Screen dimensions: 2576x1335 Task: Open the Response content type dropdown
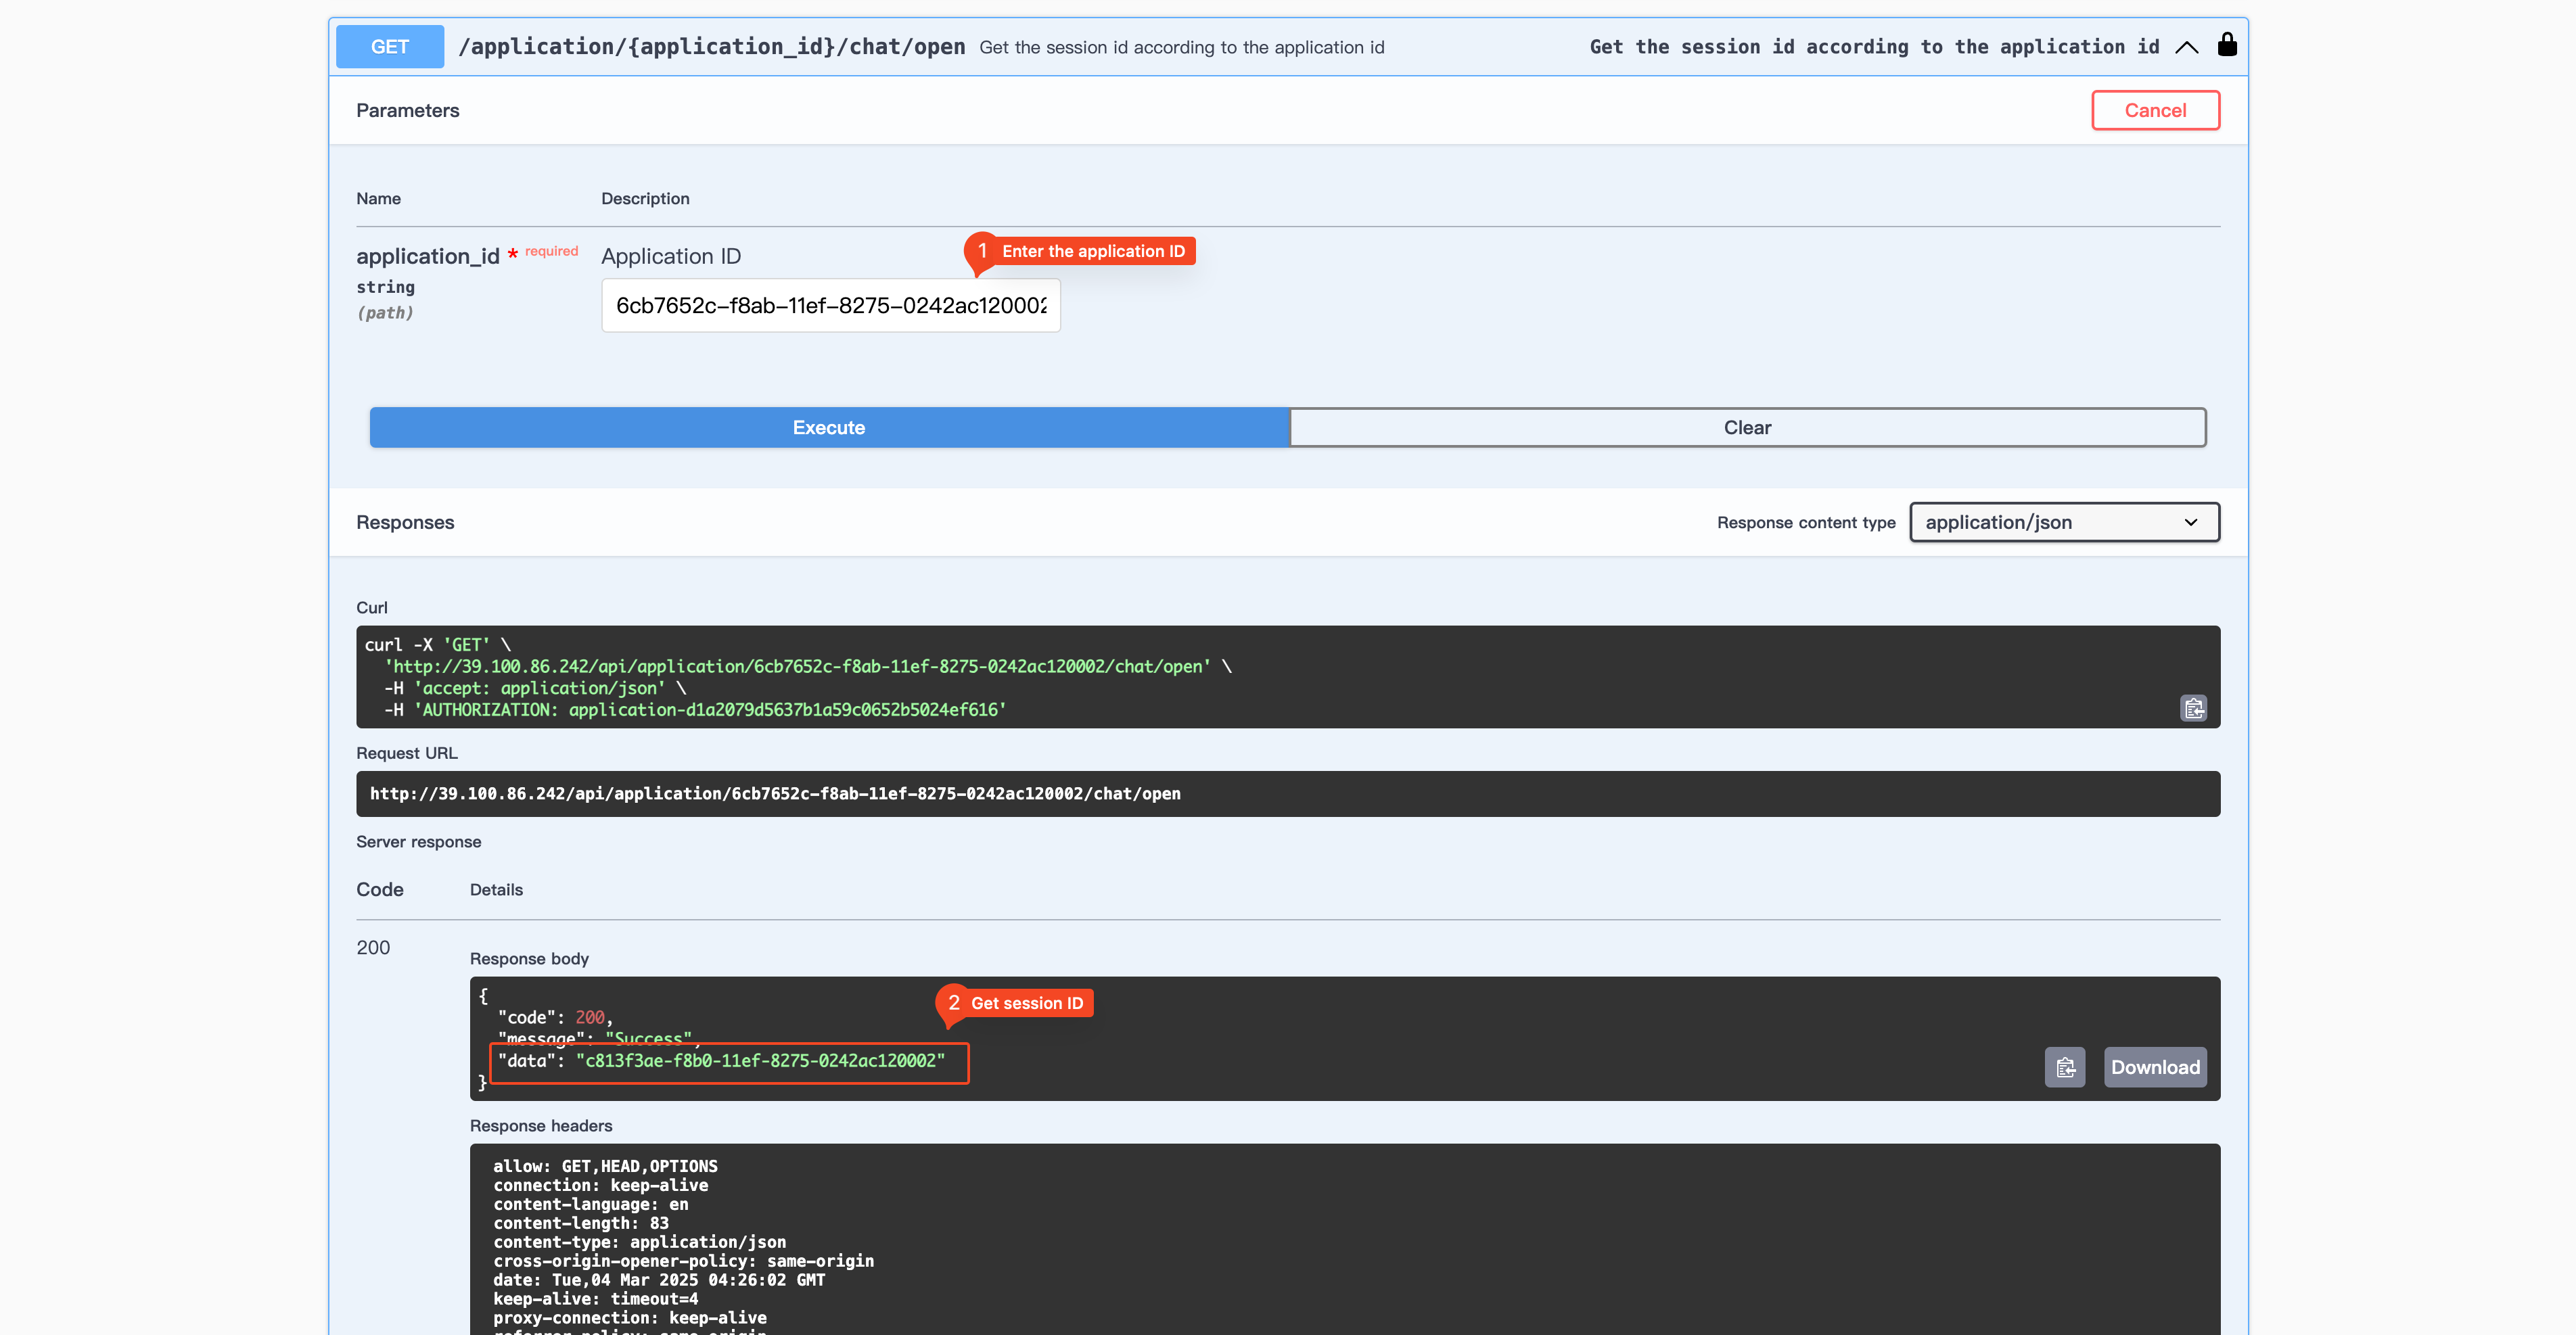click(2064, 522)
